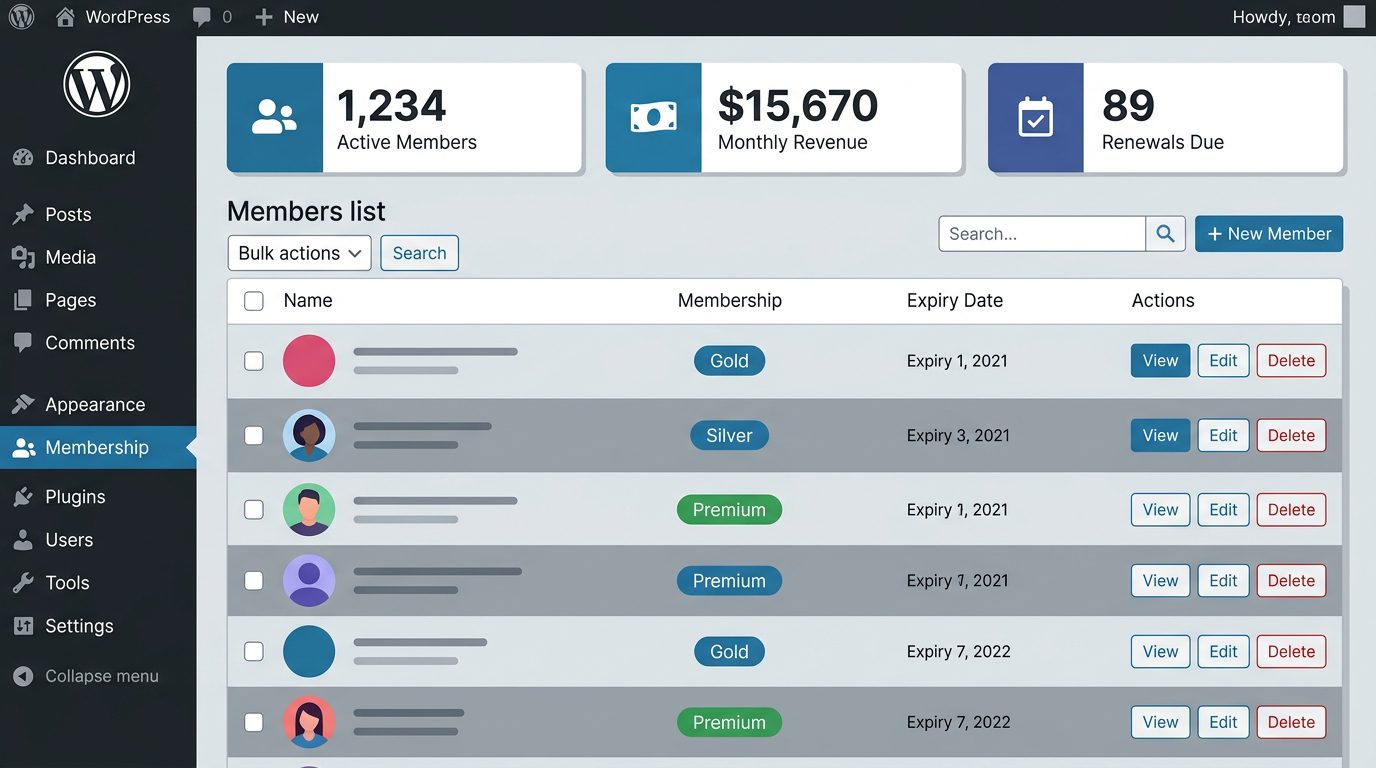Click the magnifier search icon button
Screen dimensions: 1376x768
(1165, 234)
